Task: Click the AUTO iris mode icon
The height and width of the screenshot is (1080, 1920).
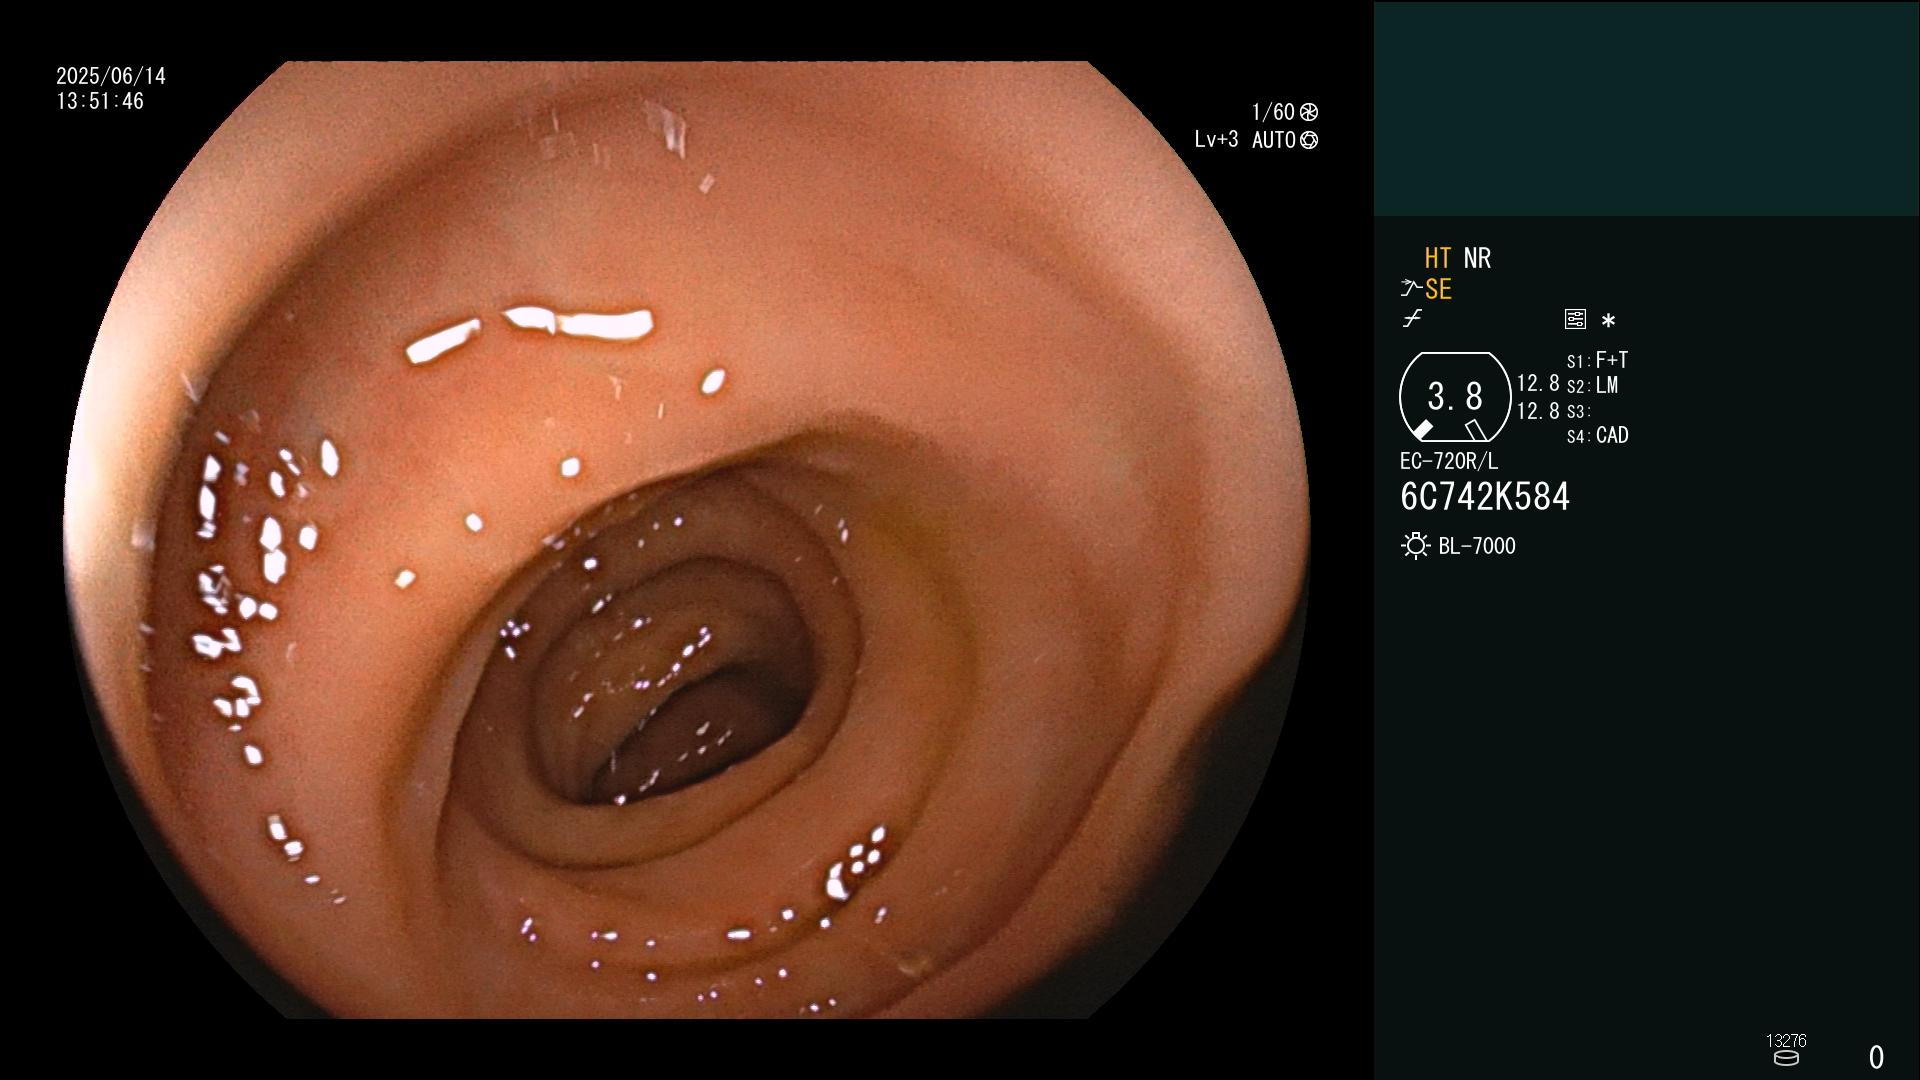Action: click(1308, 140)
